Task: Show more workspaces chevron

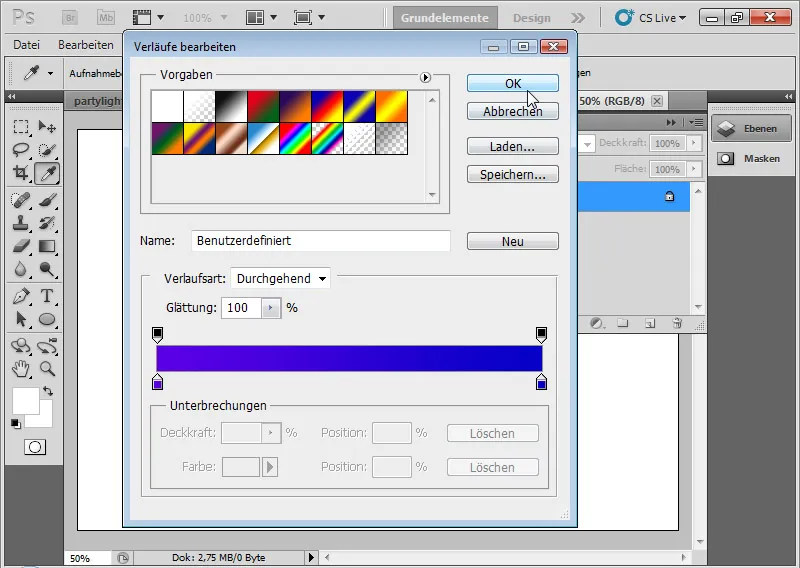Action: pyautogui.click(x=578, y=18)
